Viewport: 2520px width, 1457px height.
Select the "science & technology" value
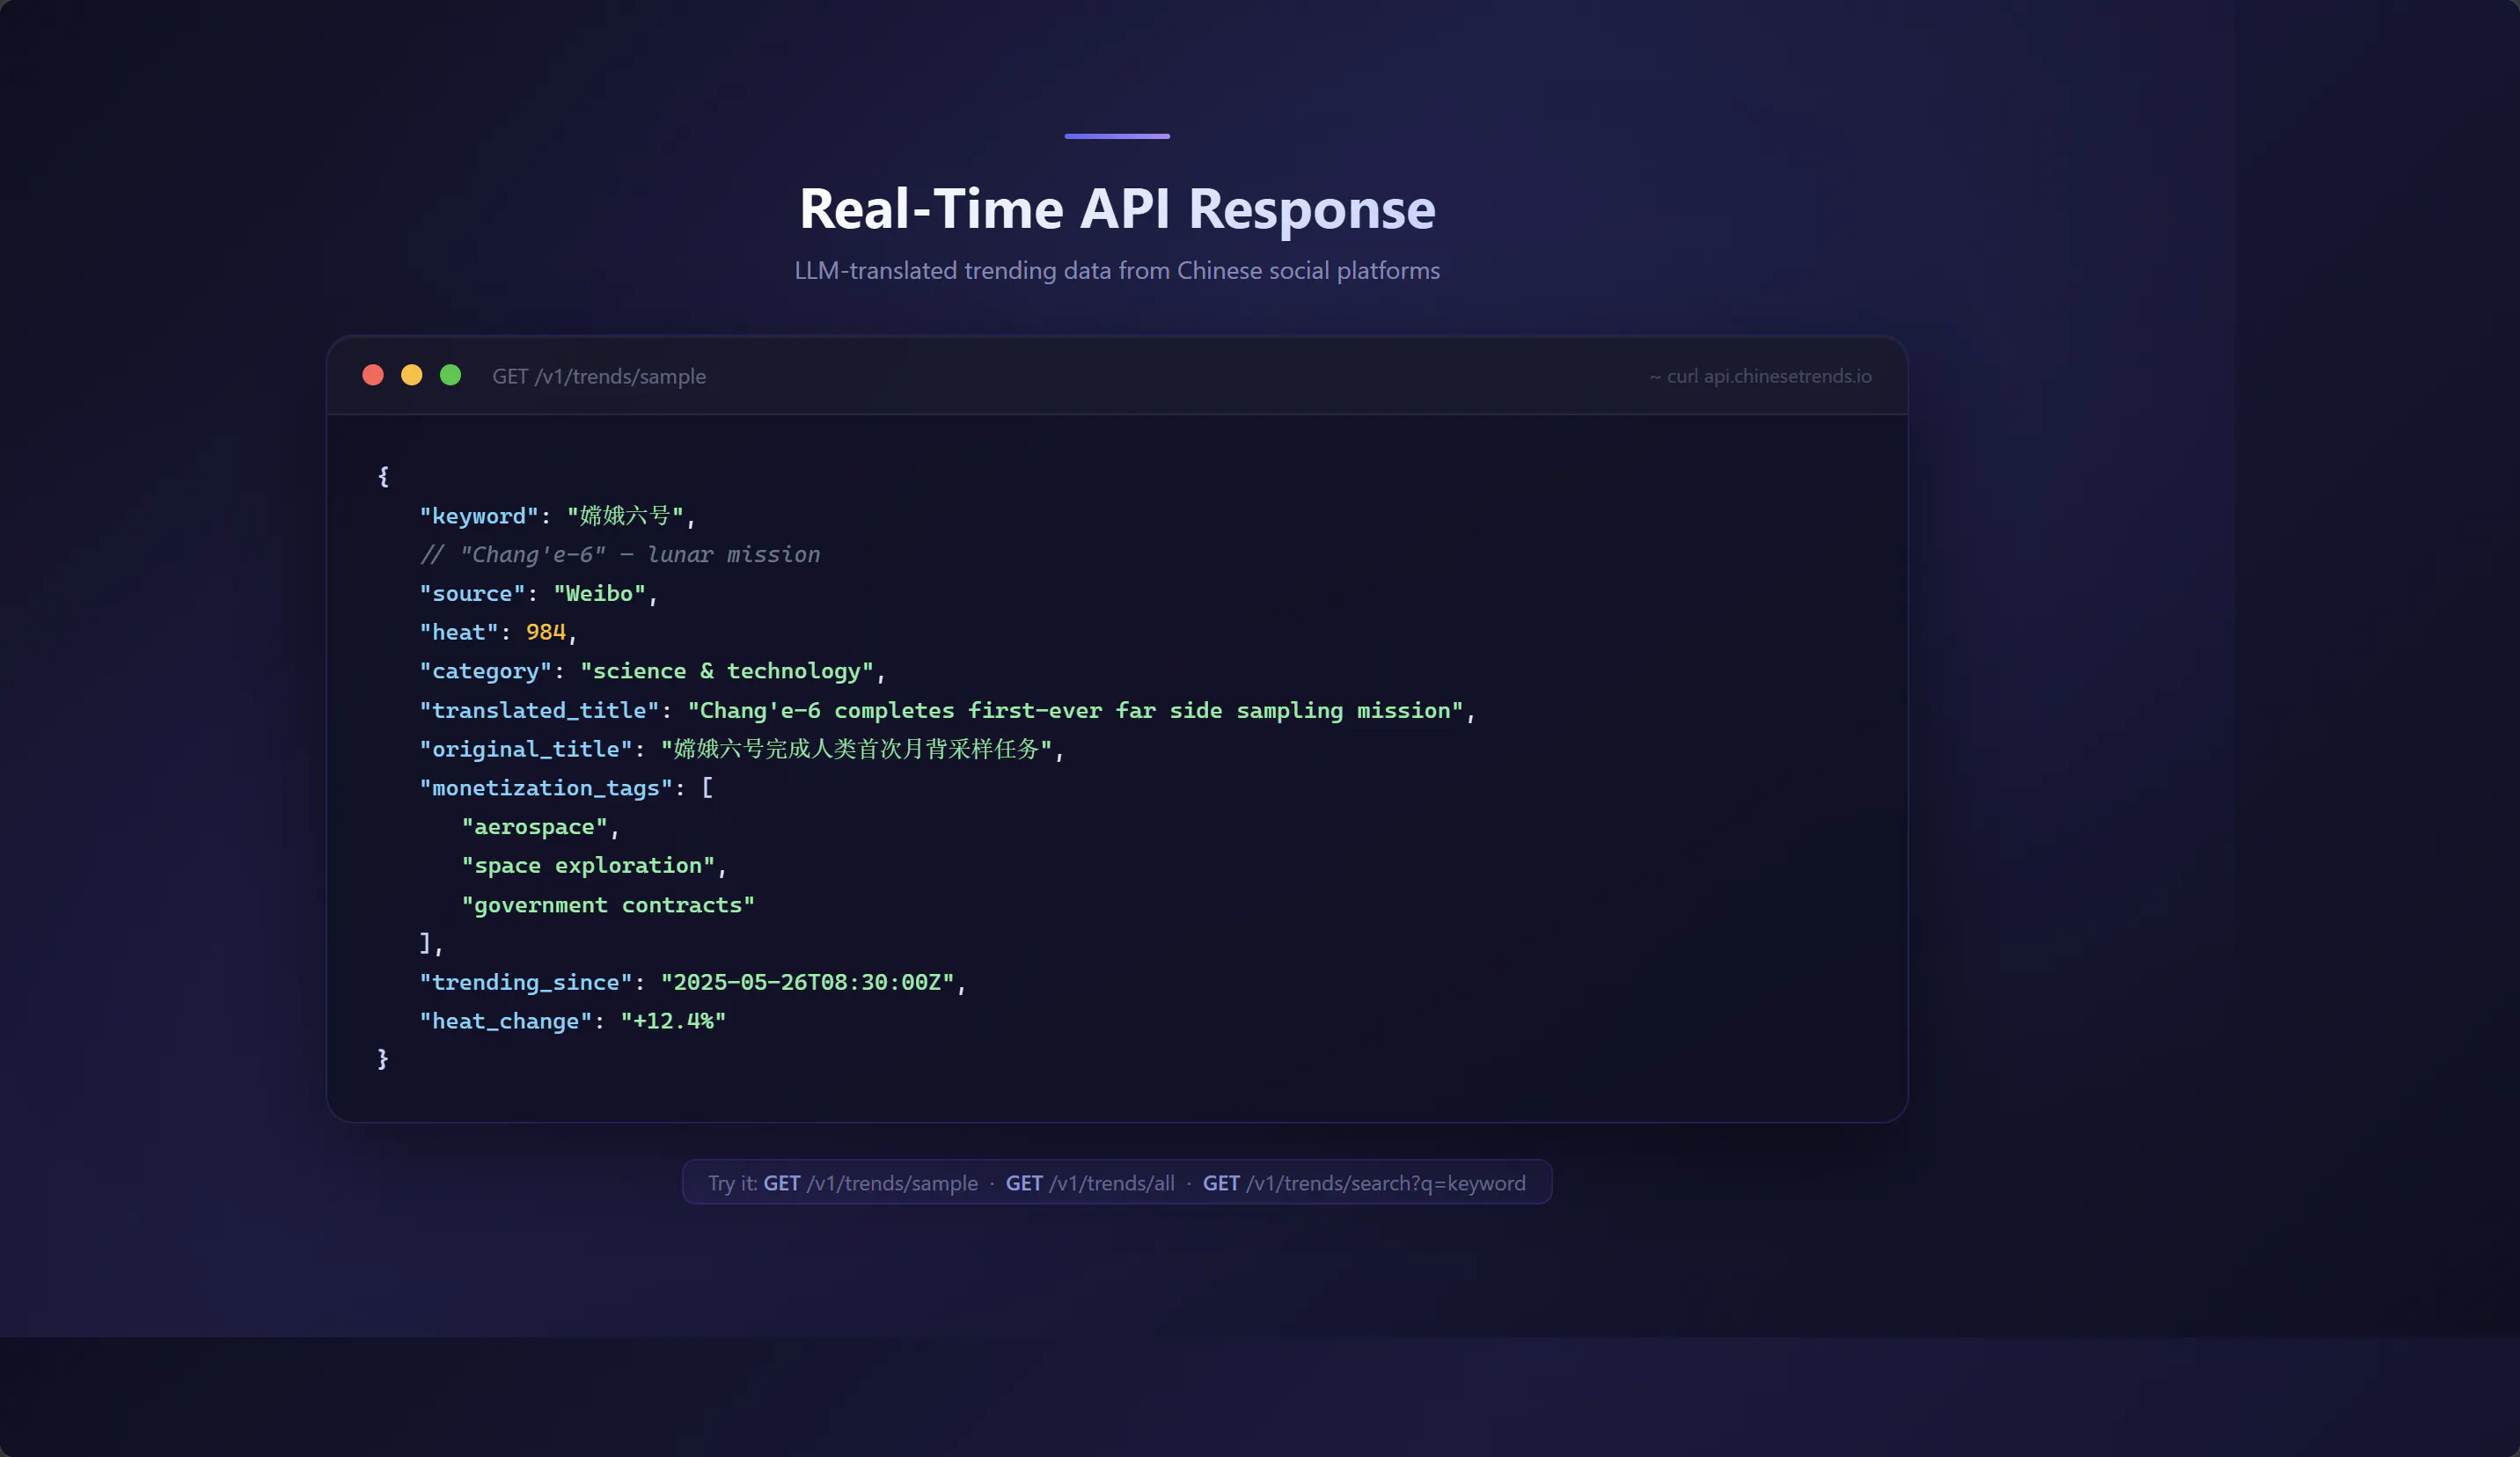tap(727, 671)
